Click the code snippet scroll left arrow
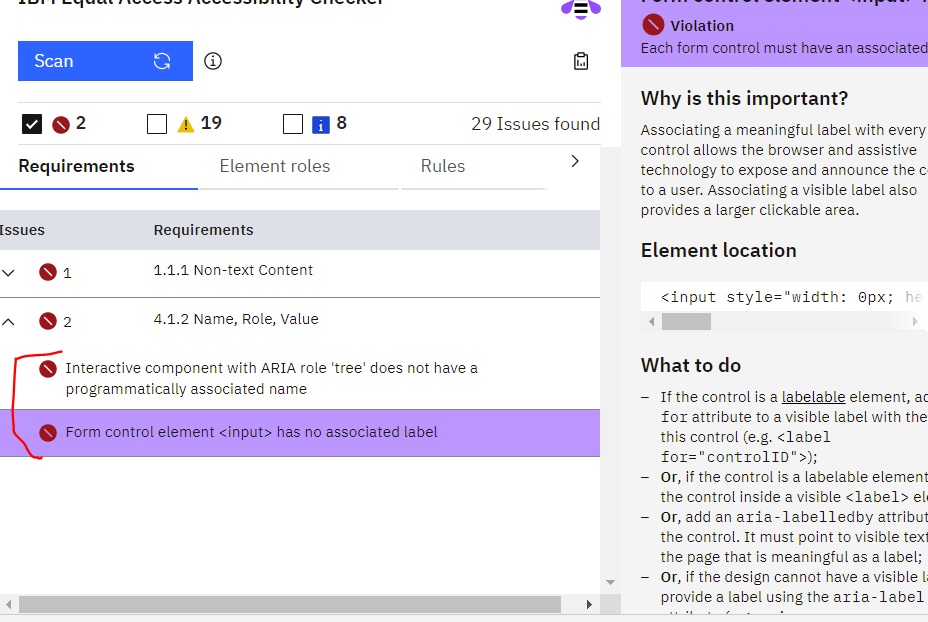This screenshot has height=622, width=928. coord(652,322)
